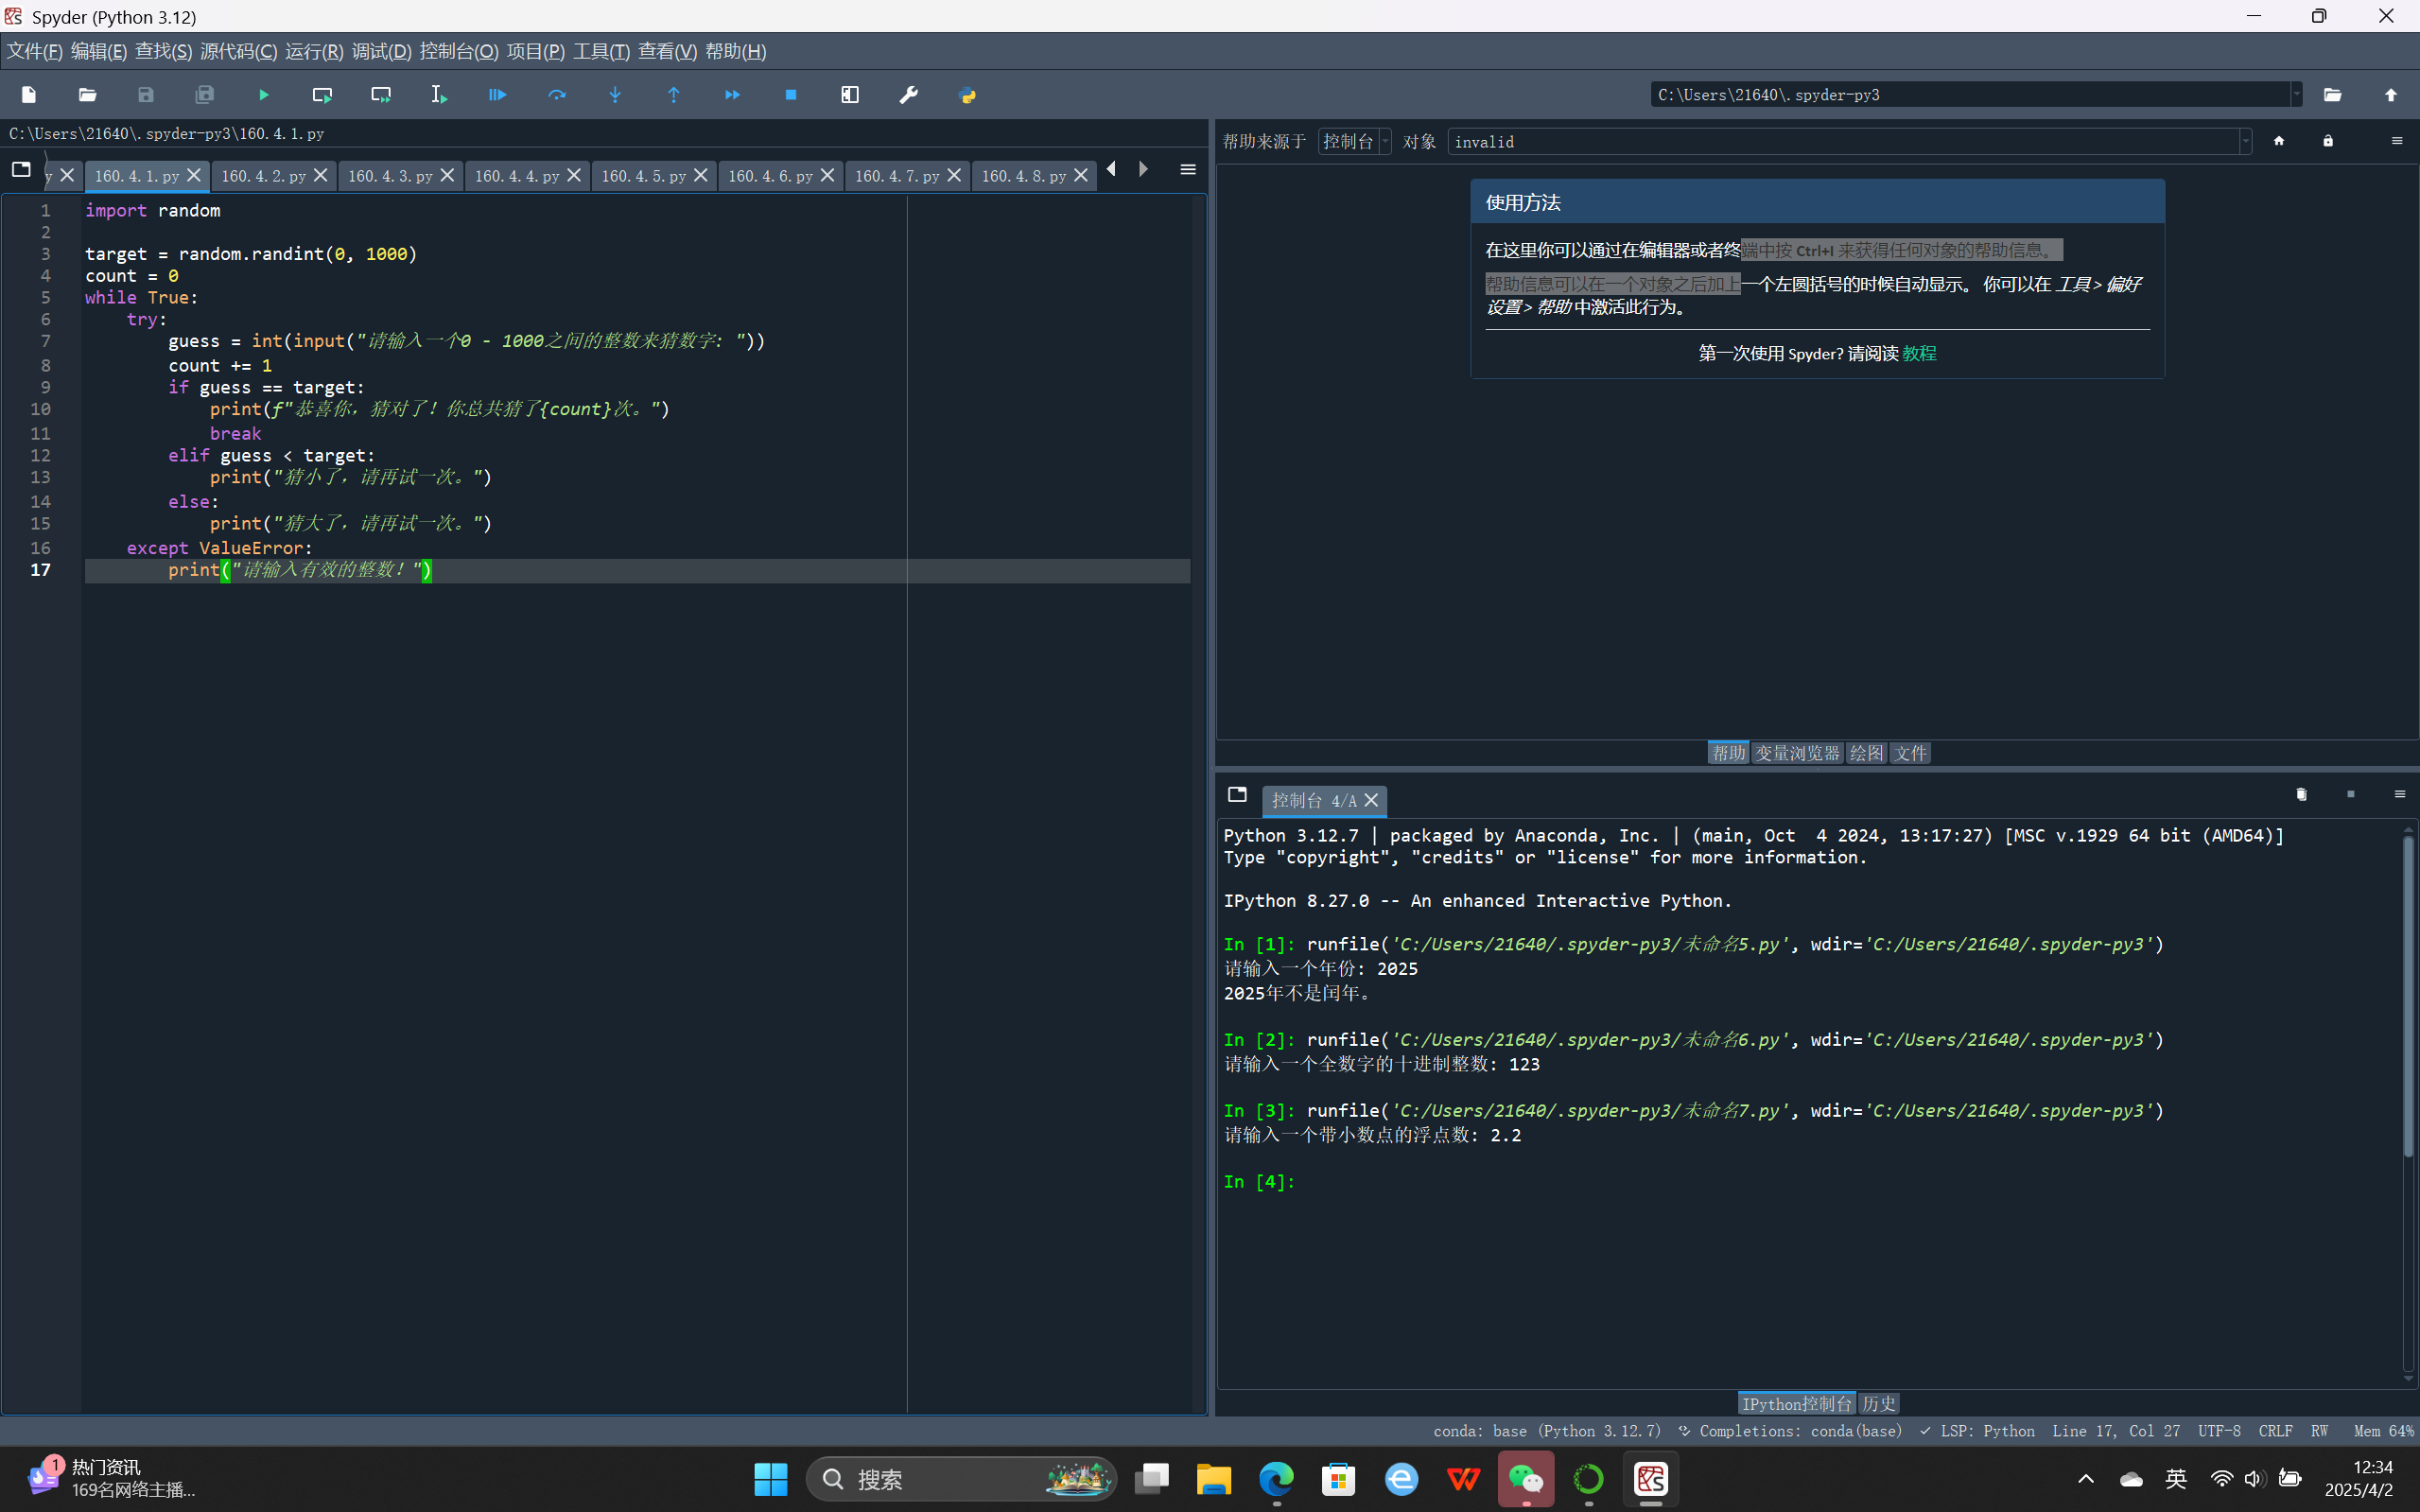Click the New file icon
The width and height of the screenshot is (2420, 1512).
pyautogui.click(x=29, y=95)
